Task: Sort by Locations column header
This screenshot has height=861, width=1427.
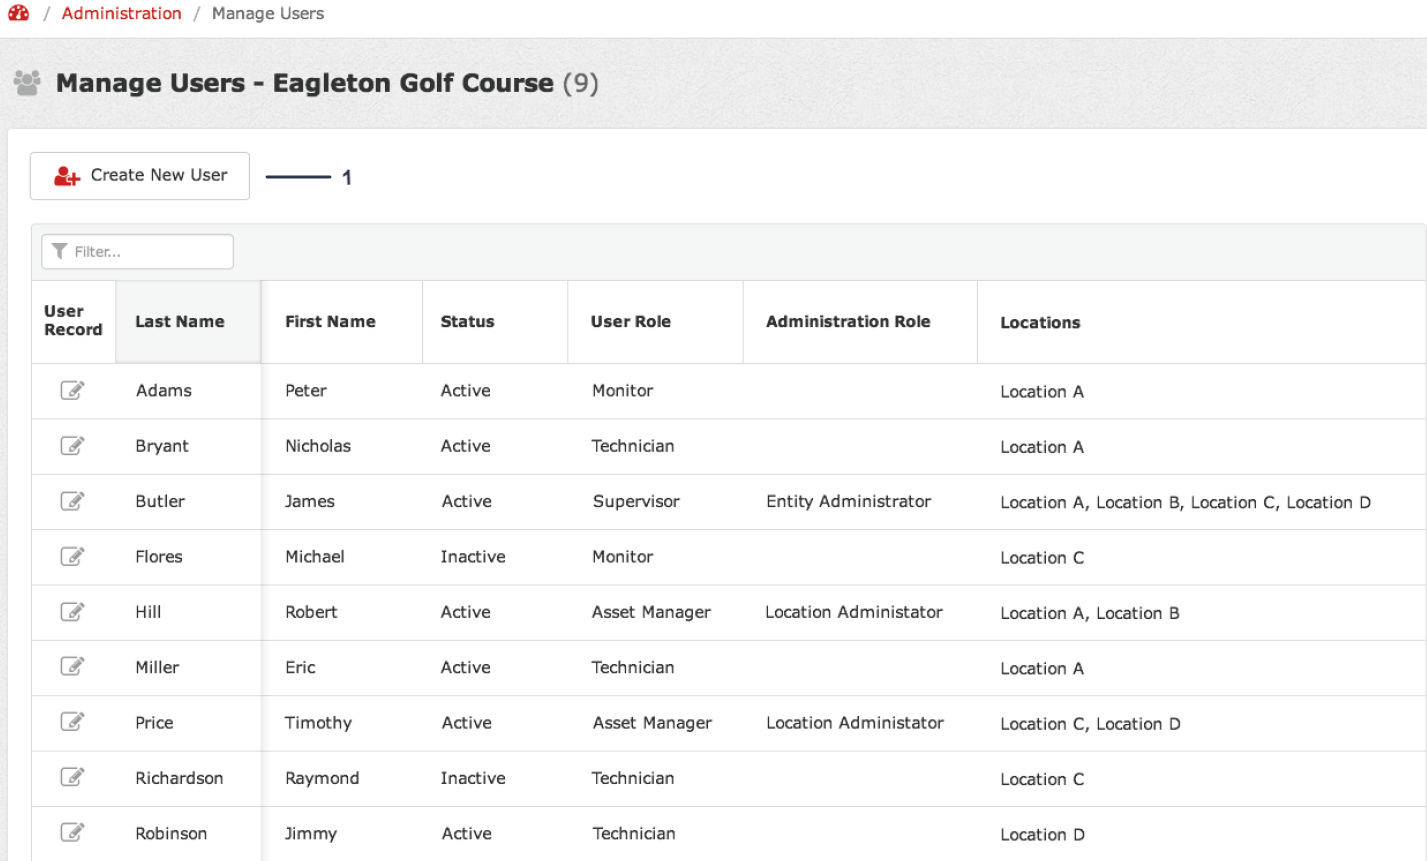Action: [1040, 323]
